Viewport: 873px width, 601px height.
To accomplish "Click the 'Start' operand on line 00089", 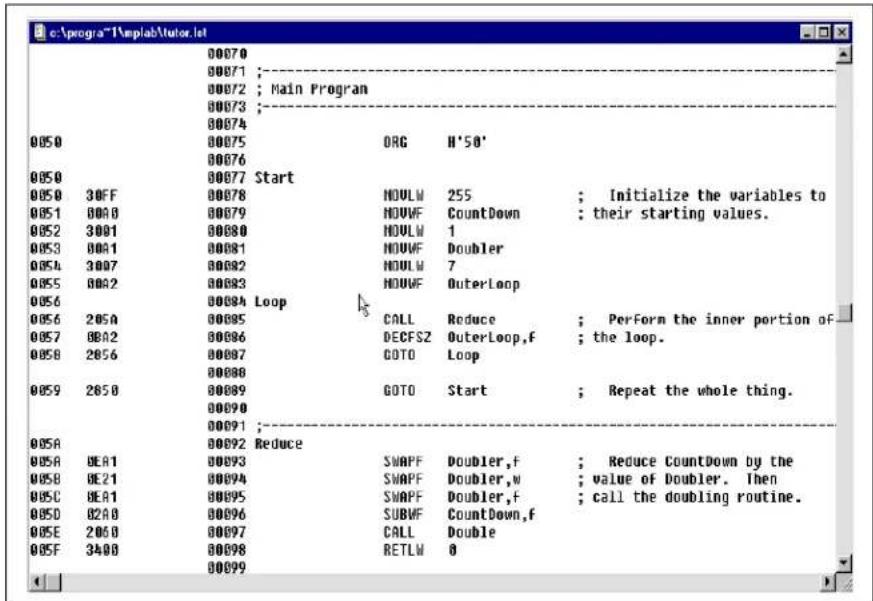I will (x=467, y=390).
